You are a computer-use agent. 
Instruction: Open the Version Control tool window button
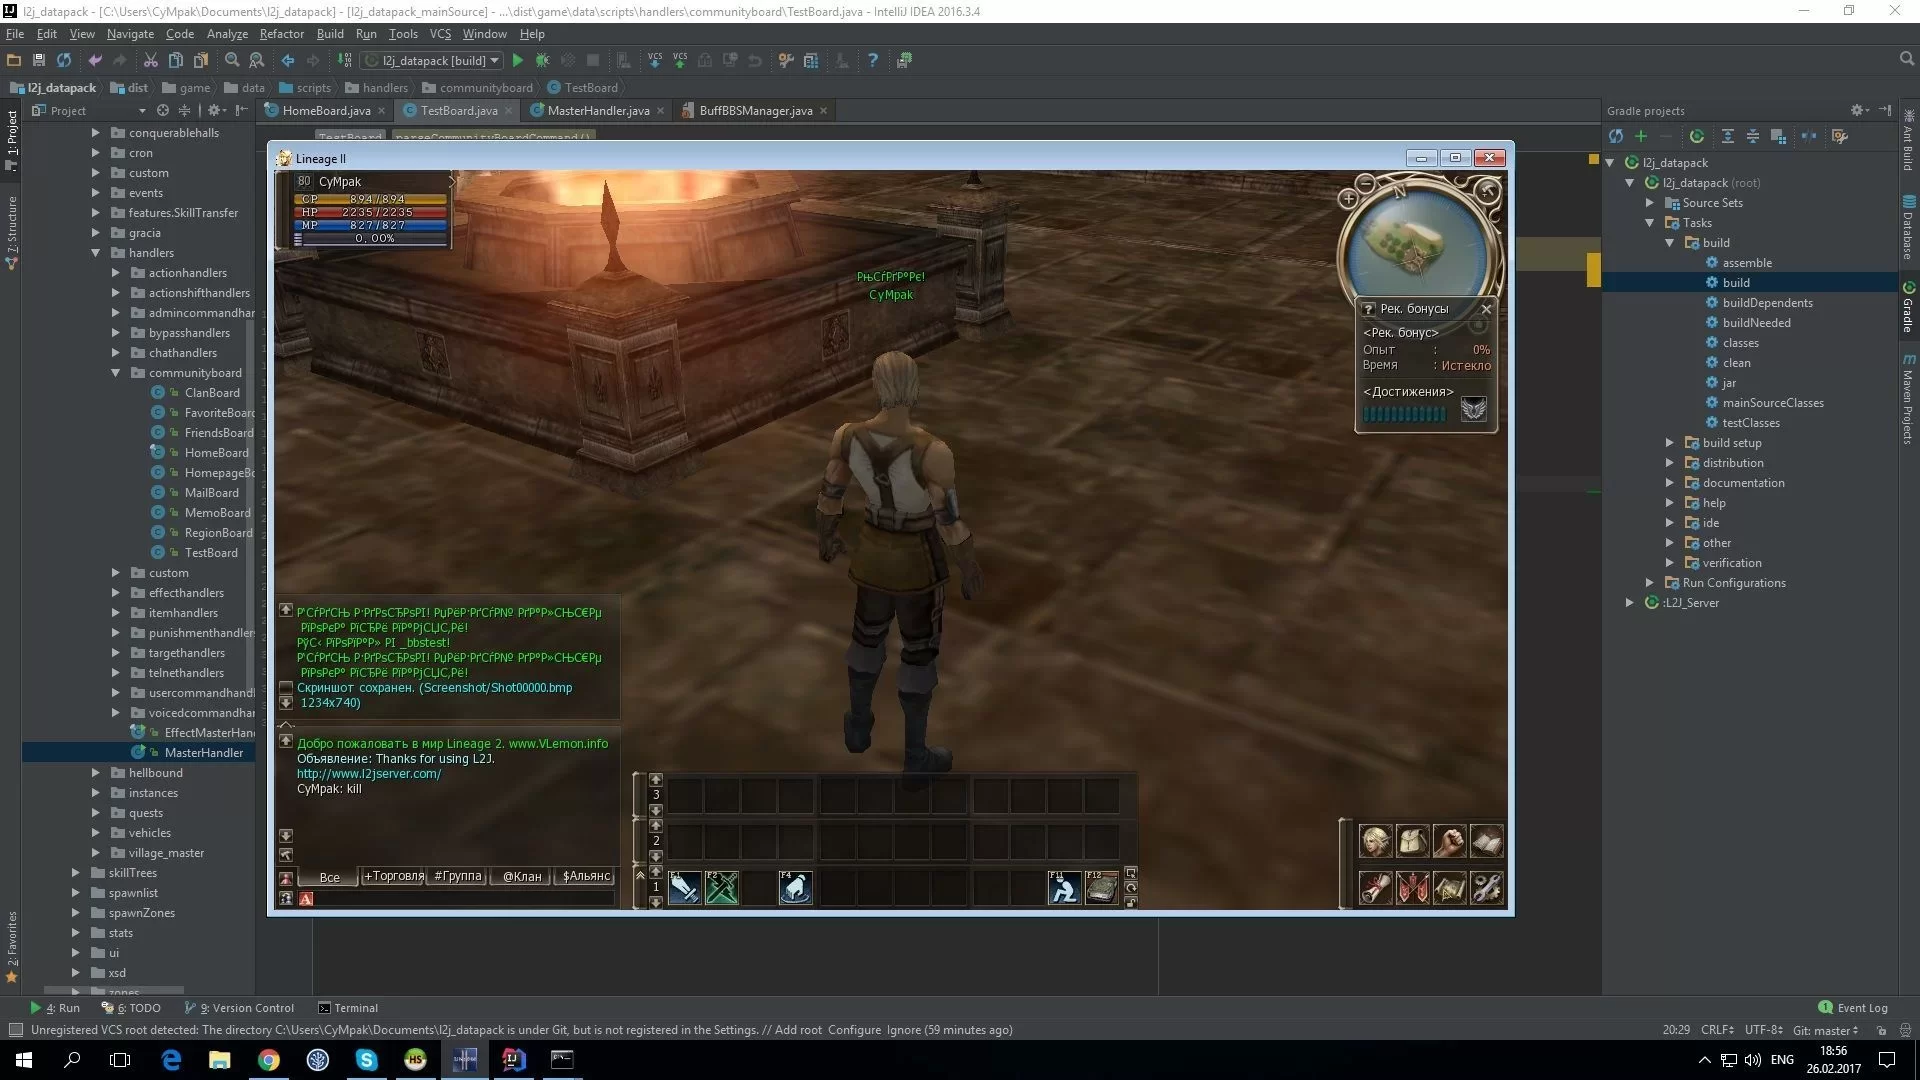click(239, 1008)
